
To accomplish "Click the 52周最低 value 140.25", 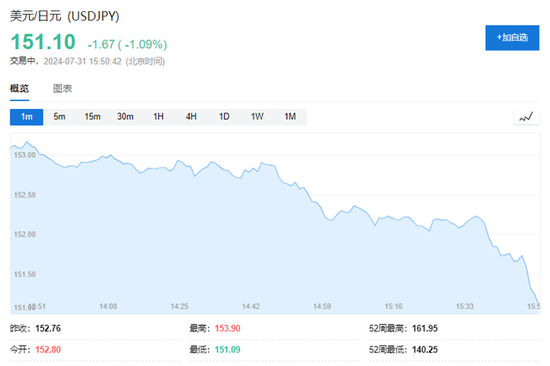I will pos(425,350).
